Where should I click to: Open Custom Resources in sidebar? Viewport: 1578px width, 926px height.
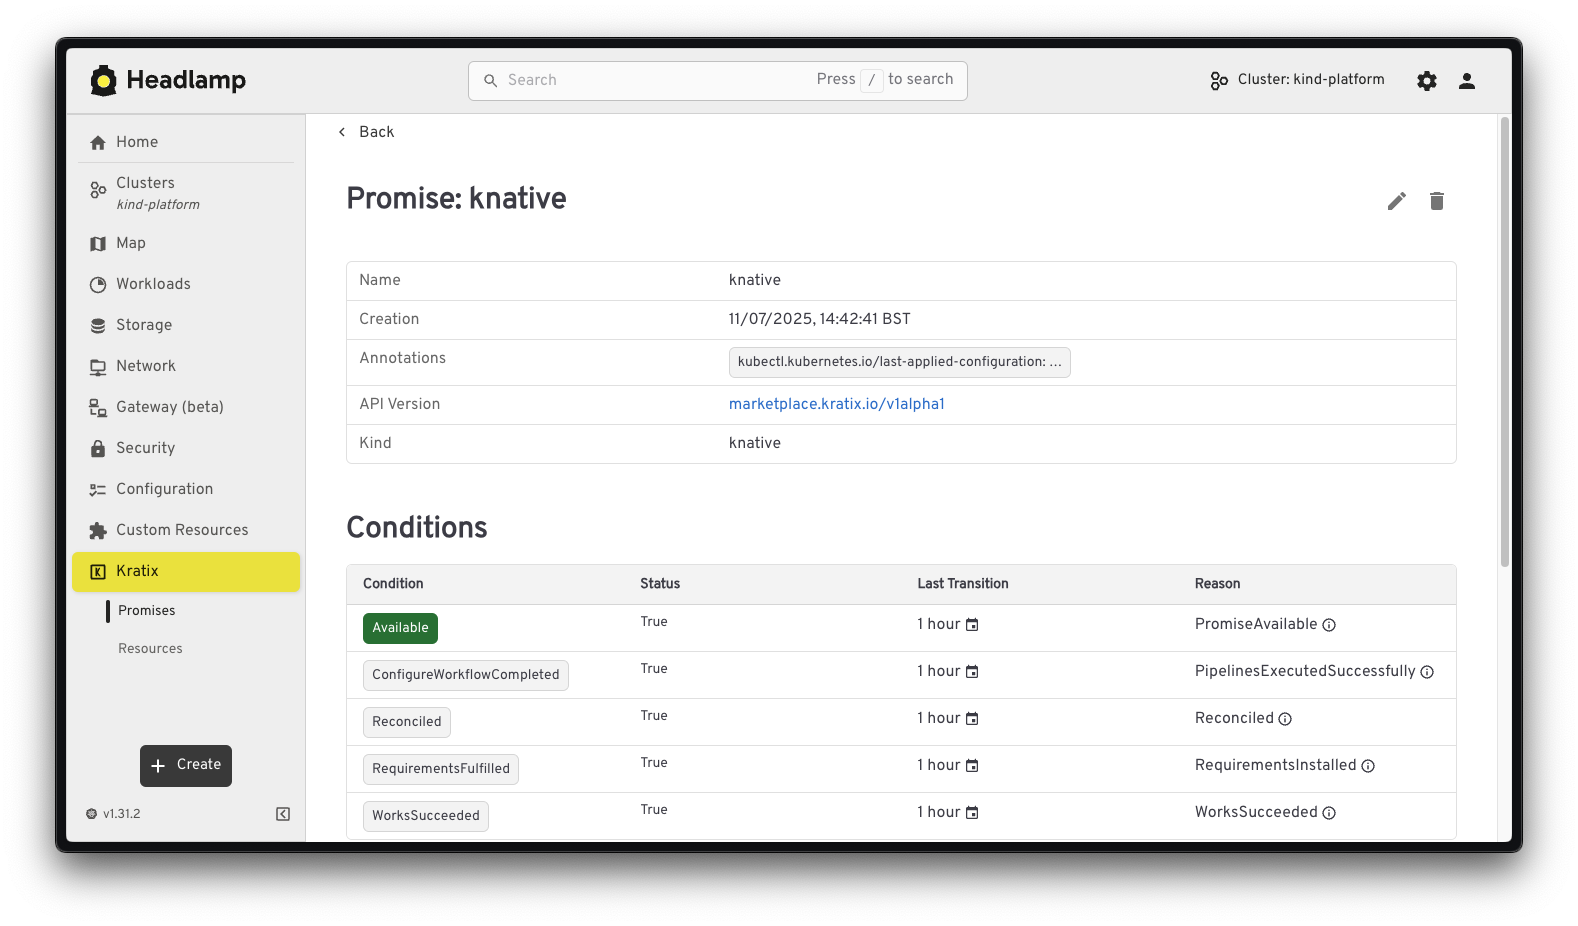pos(186,530)
